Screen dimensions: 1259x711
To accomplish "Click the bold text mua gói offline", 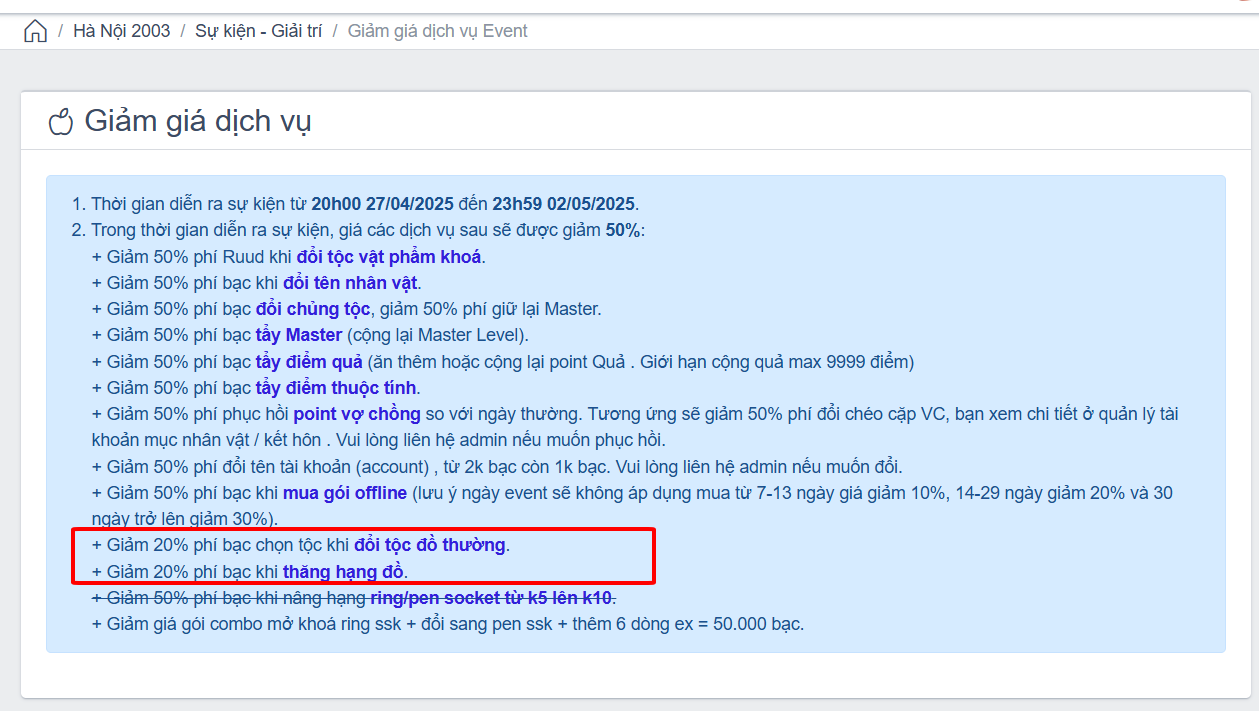I will tap(345, 493).
